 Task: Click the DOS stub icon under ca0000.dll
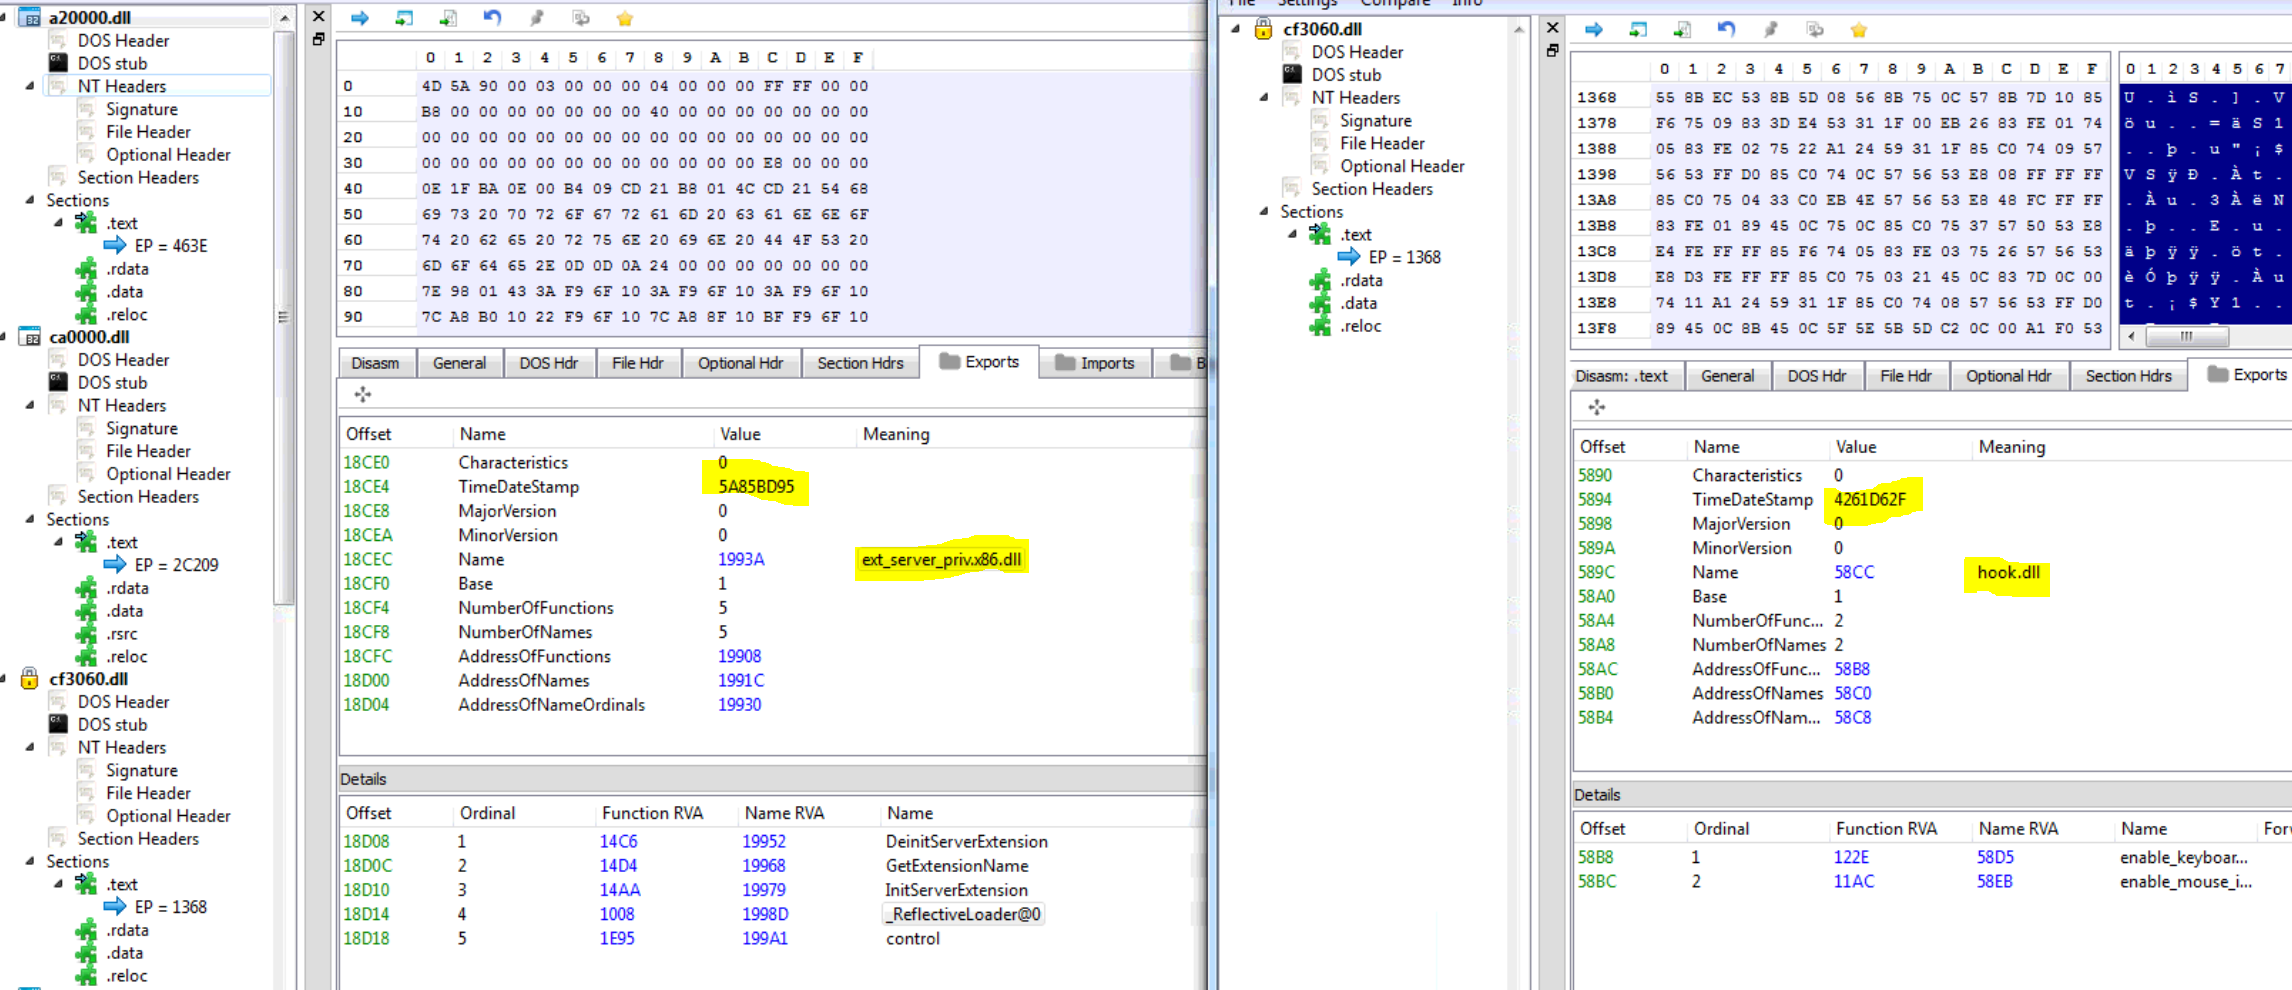(x=59, y=383)
